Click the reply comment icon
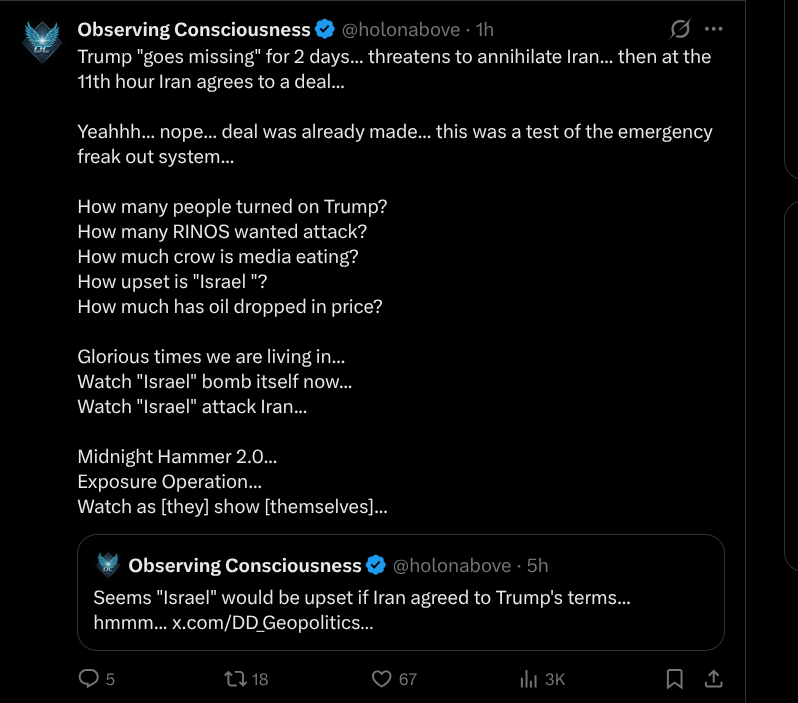Screen dimensions: 798x703 pyautogui.click(x=89, y=679)
